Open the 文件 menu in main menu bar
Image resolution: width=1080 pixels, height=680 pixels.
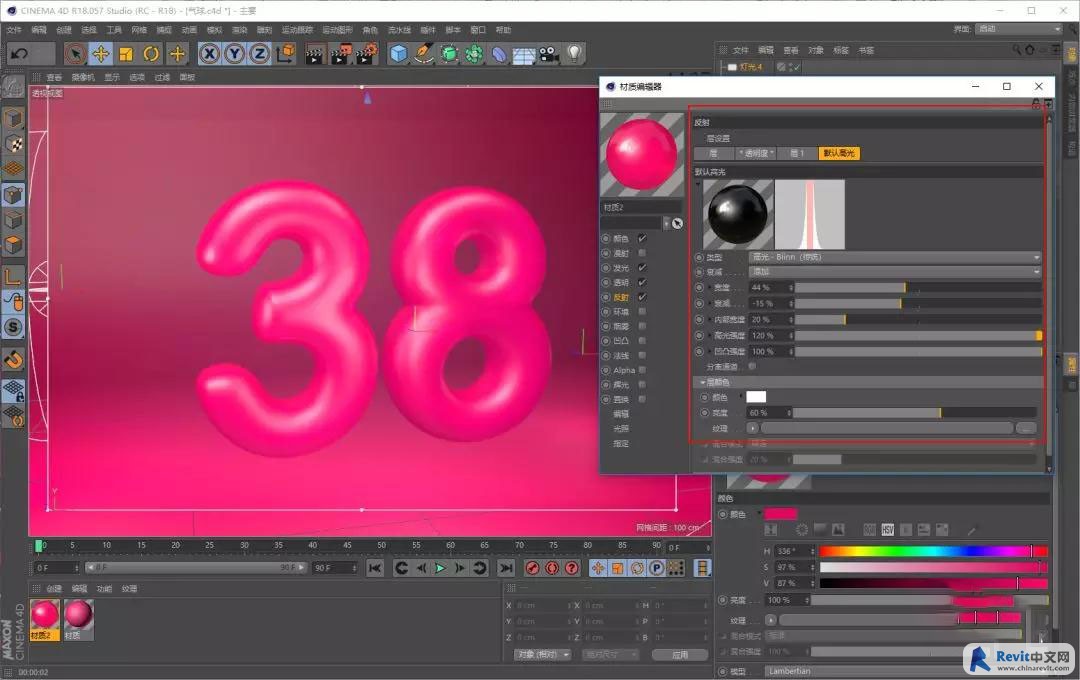14,30
